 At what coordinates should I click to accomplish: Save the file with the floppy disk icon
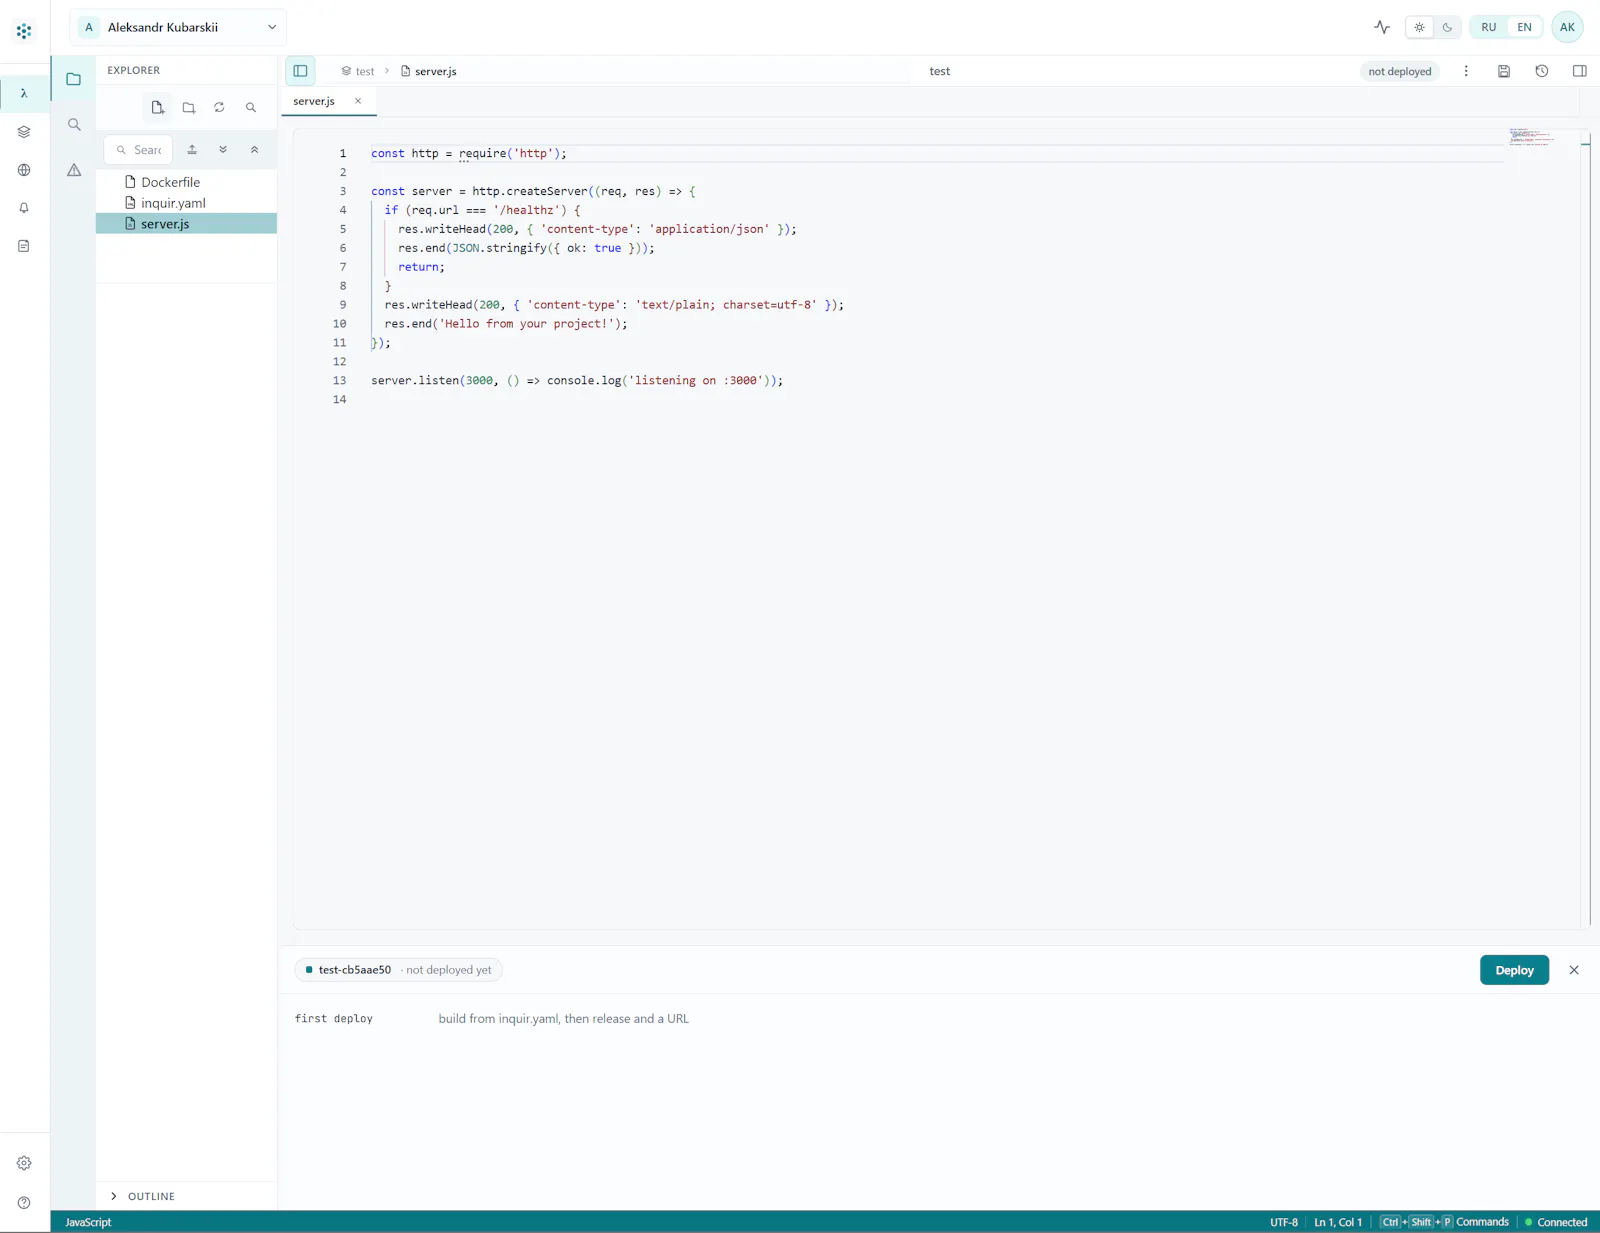1504,71
